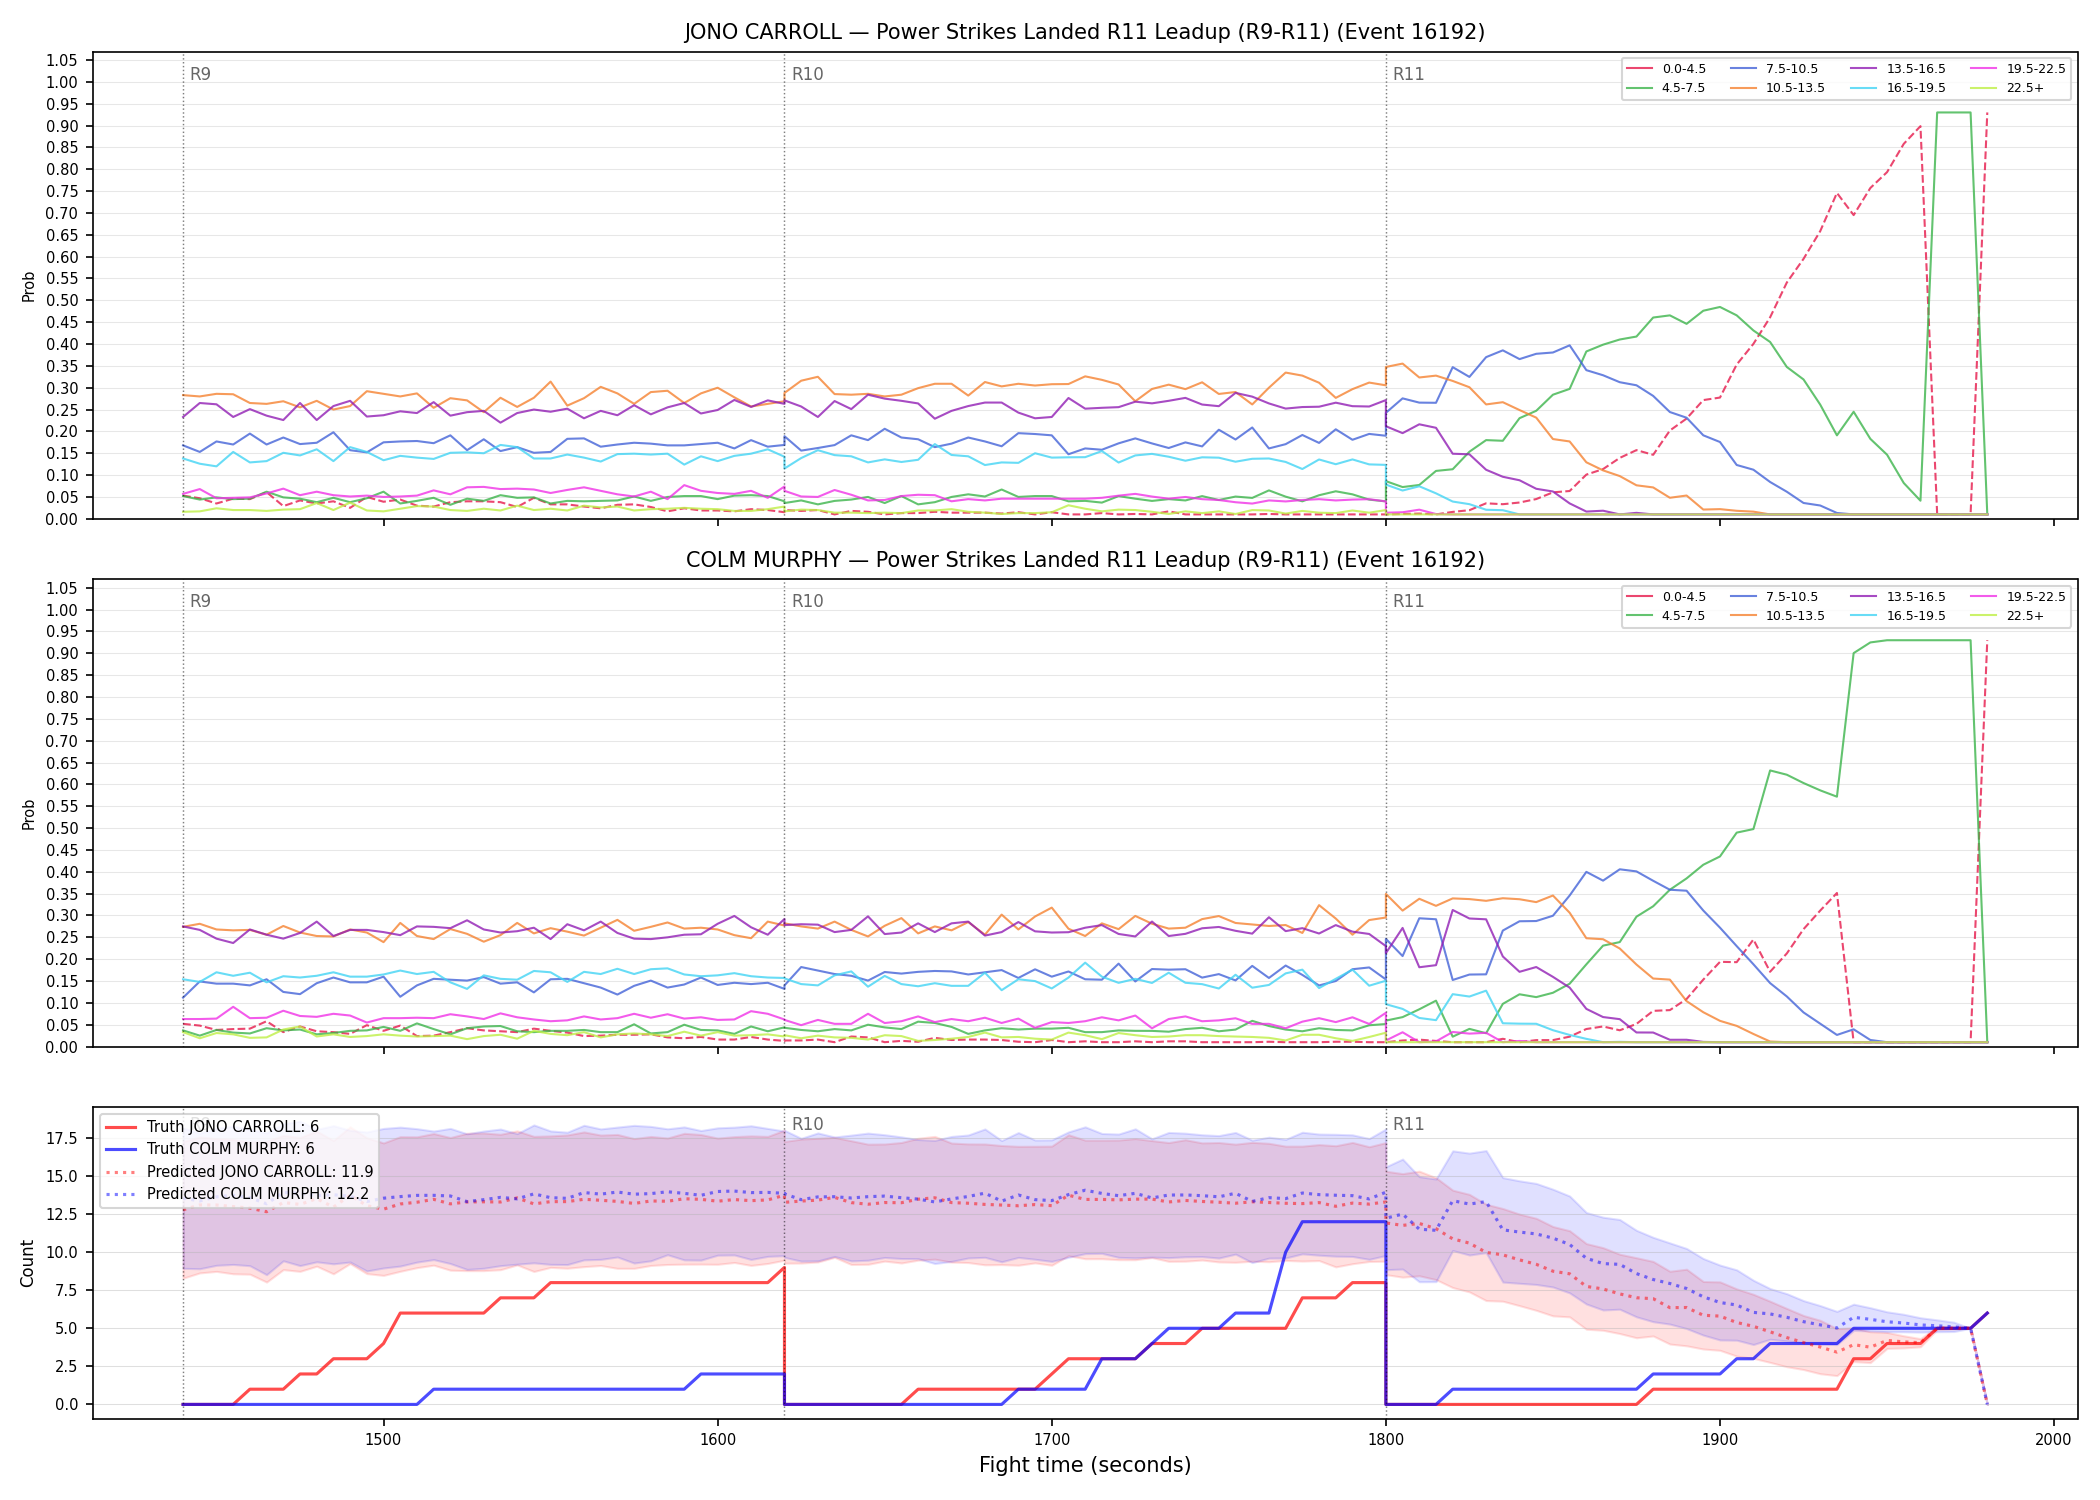Select '10.5-13.5' legend entry in Colm Murphy chart

pyautogui.click(x=1778, y=616)
